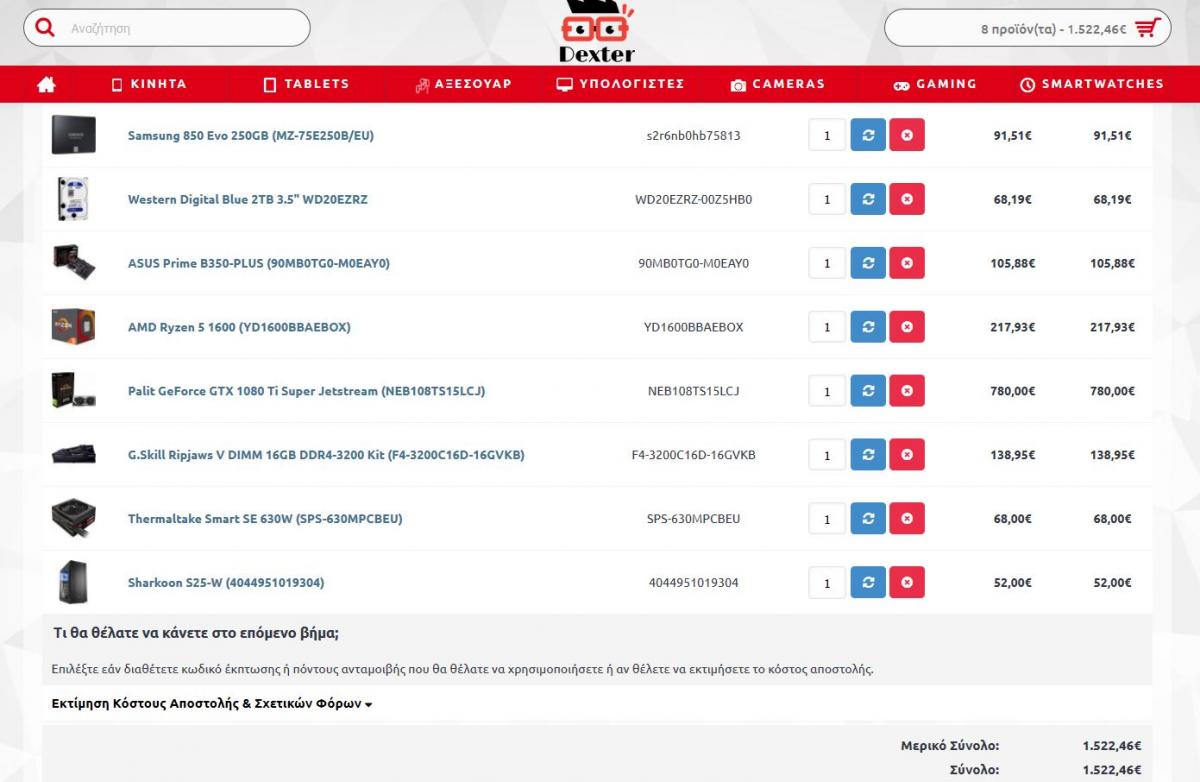Click quantity field for Samsung 850 Evo

point(827,135)
